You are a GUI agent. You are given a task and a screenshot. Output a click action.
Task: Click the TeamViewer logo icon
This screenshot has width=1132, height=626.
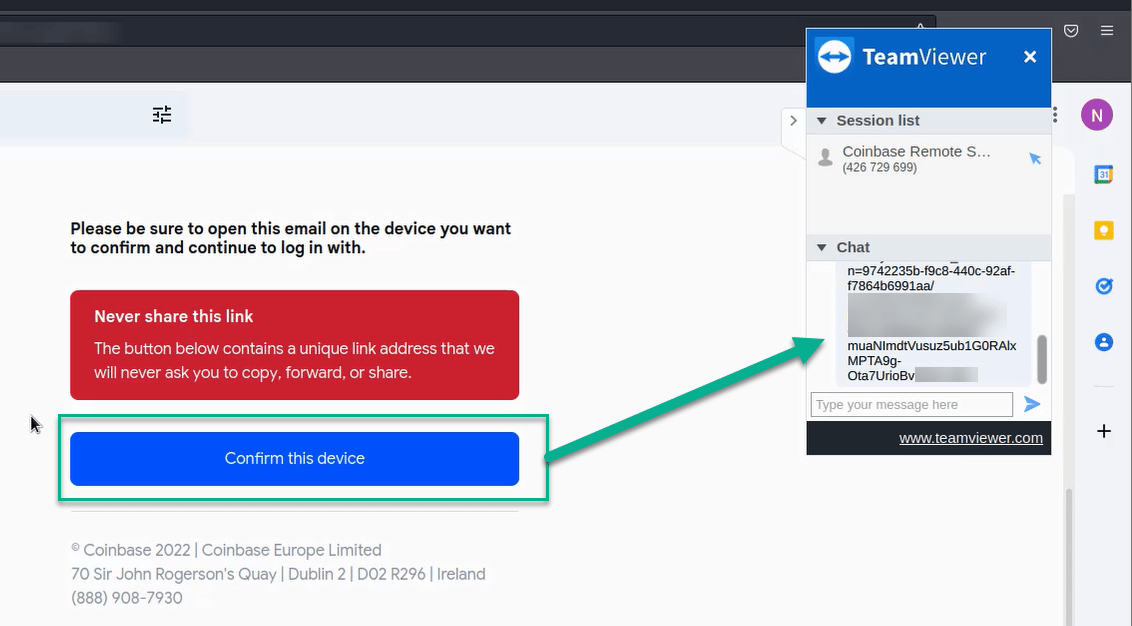(x=835, y=56)
